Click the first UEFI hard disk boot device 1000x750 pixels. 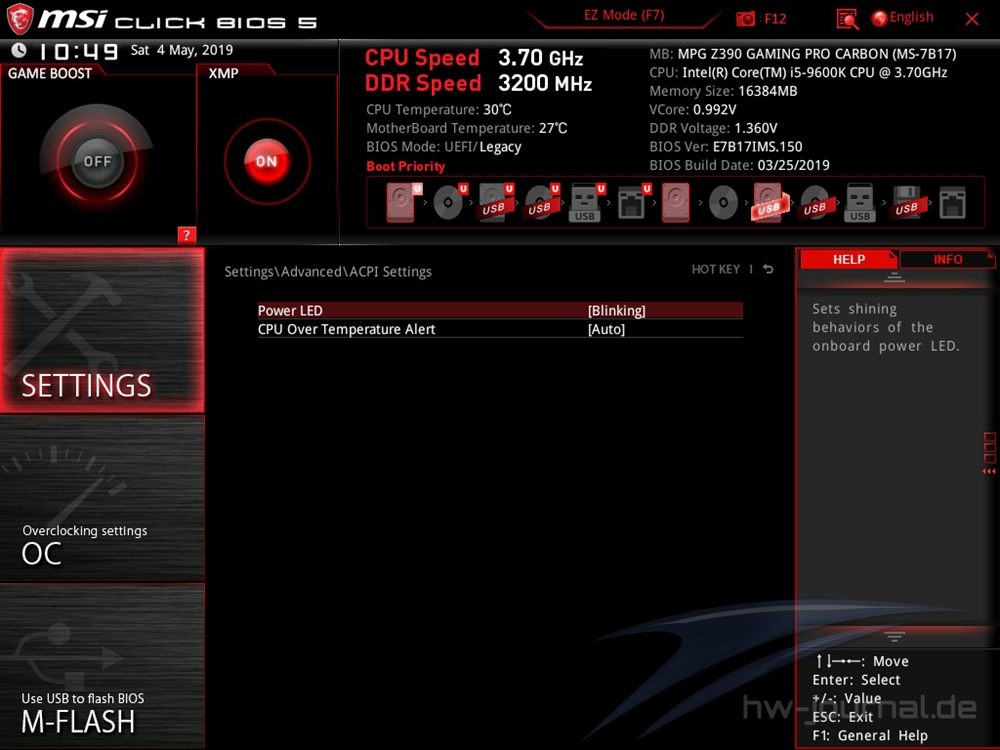pyautogui.click(x=402, y=203)
